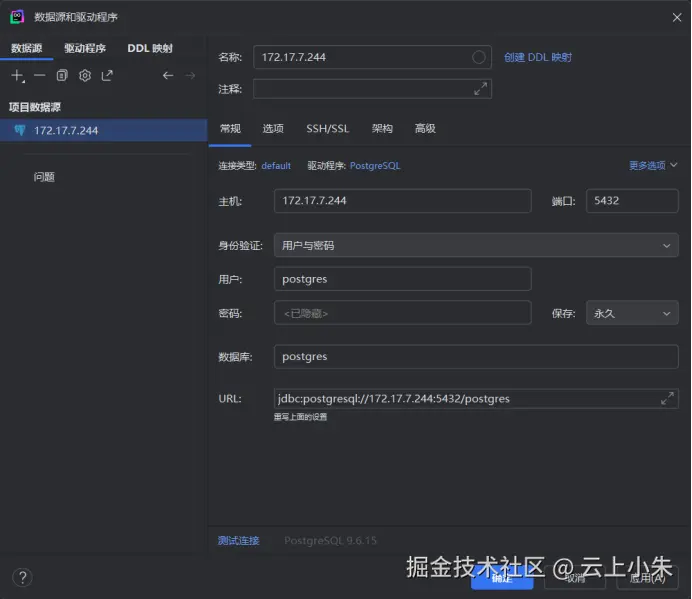Change connection type via default link
This screenshot has width=692, height=599.
[x=276, y=166]
